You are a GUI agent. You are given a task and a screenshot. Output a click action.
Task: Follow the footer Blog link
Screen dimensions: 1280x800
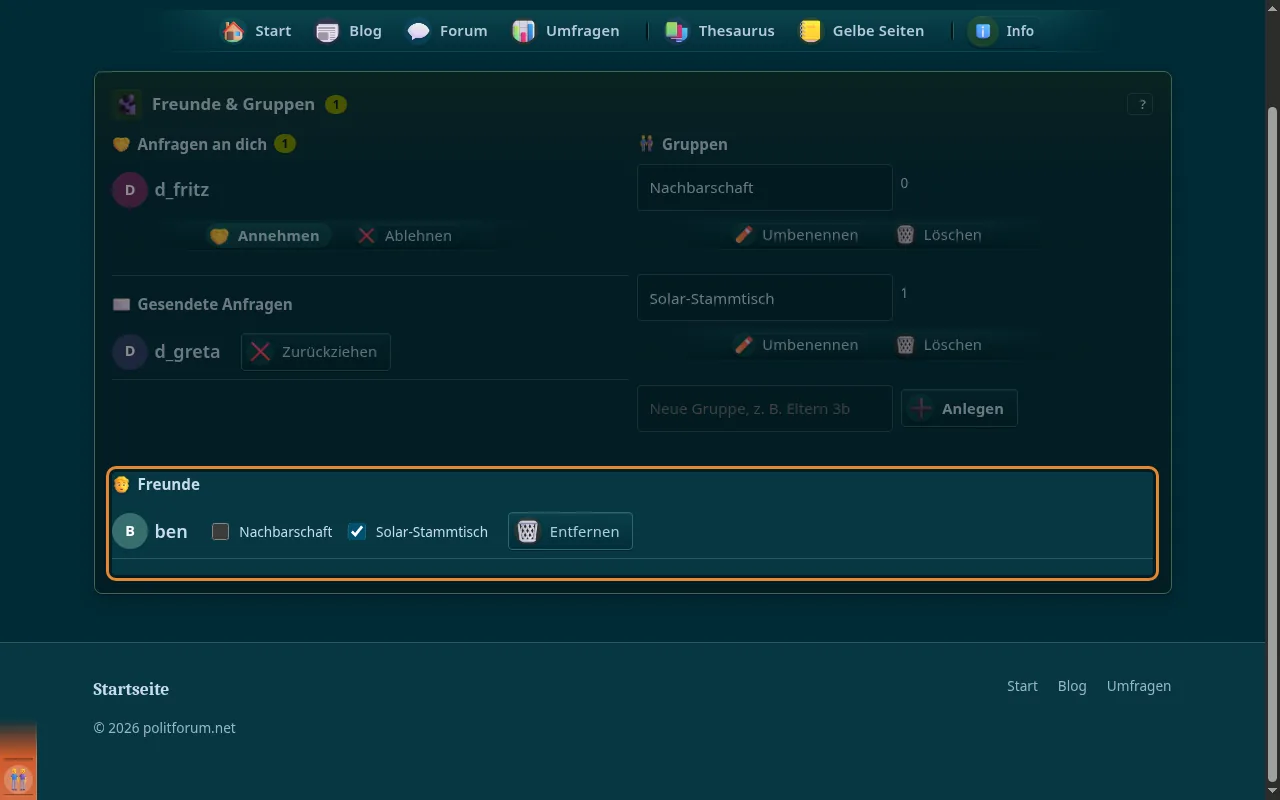click(x=1072, y=686)
